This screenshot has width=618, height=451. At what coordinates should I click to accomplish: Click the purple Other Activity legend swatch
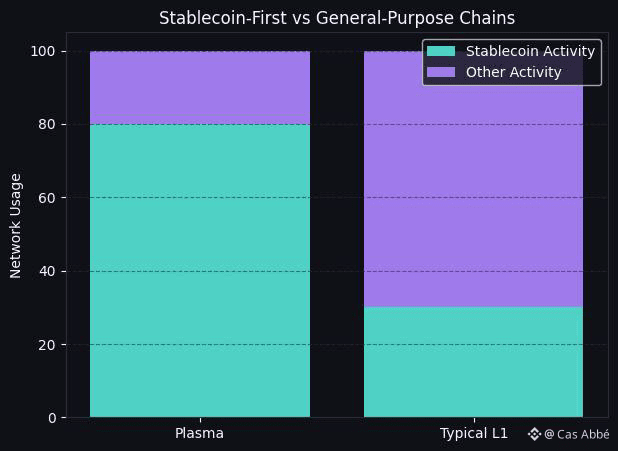pyautogui.click(x=440, y=72)
